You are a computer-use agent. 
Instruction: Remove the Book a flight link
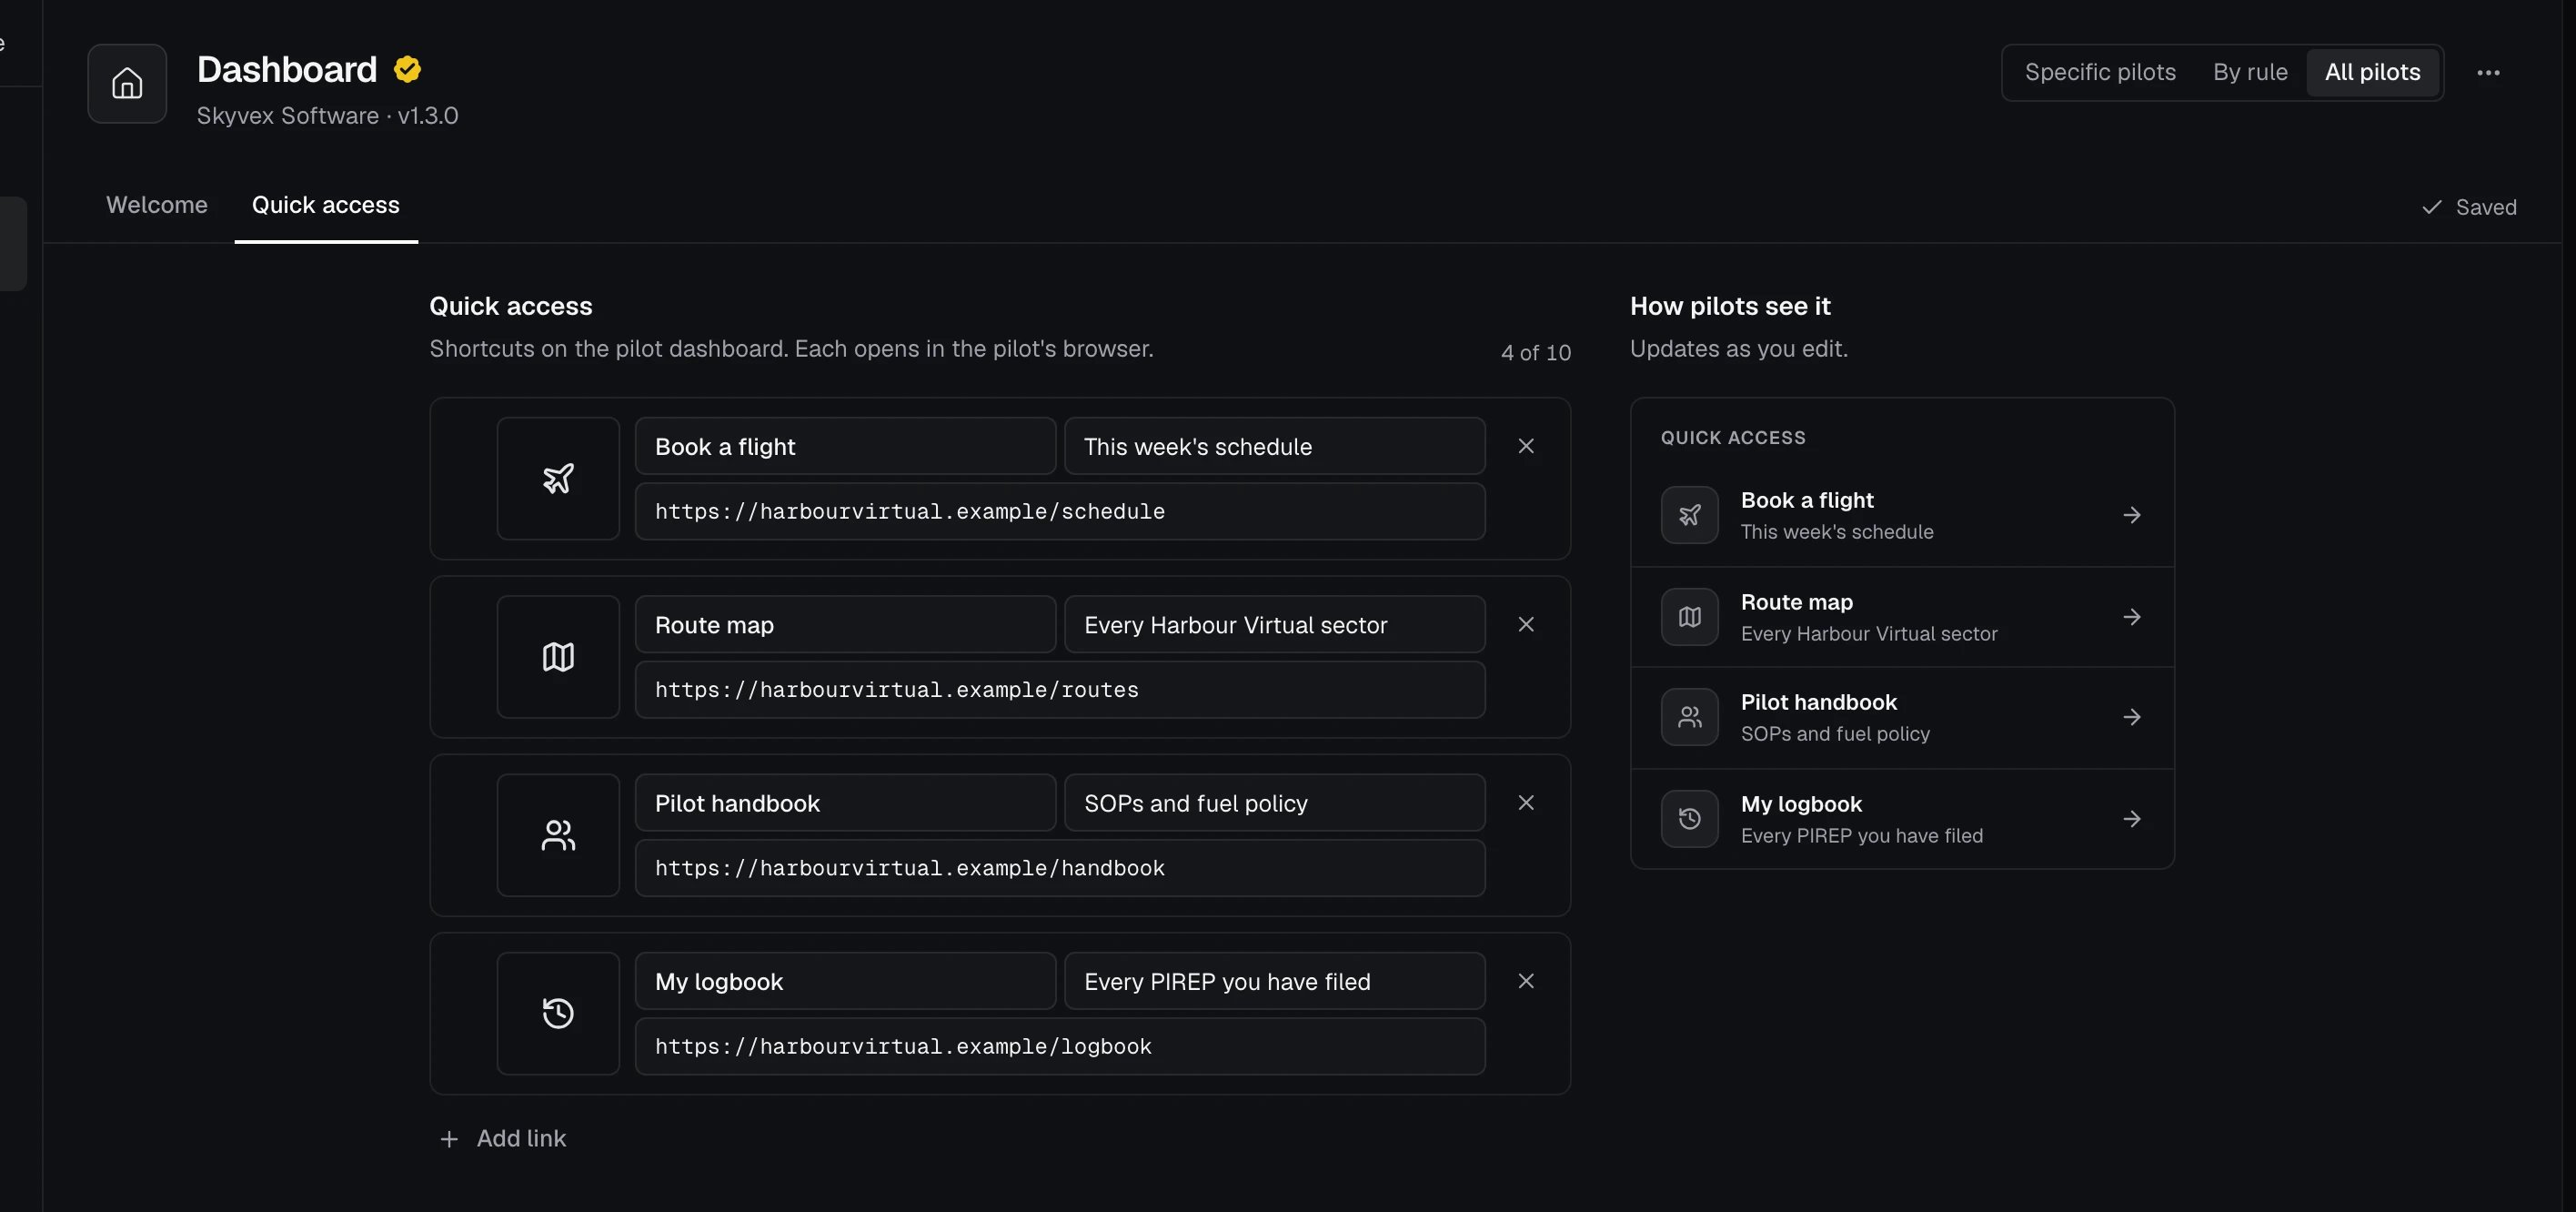coord(1526,446)
